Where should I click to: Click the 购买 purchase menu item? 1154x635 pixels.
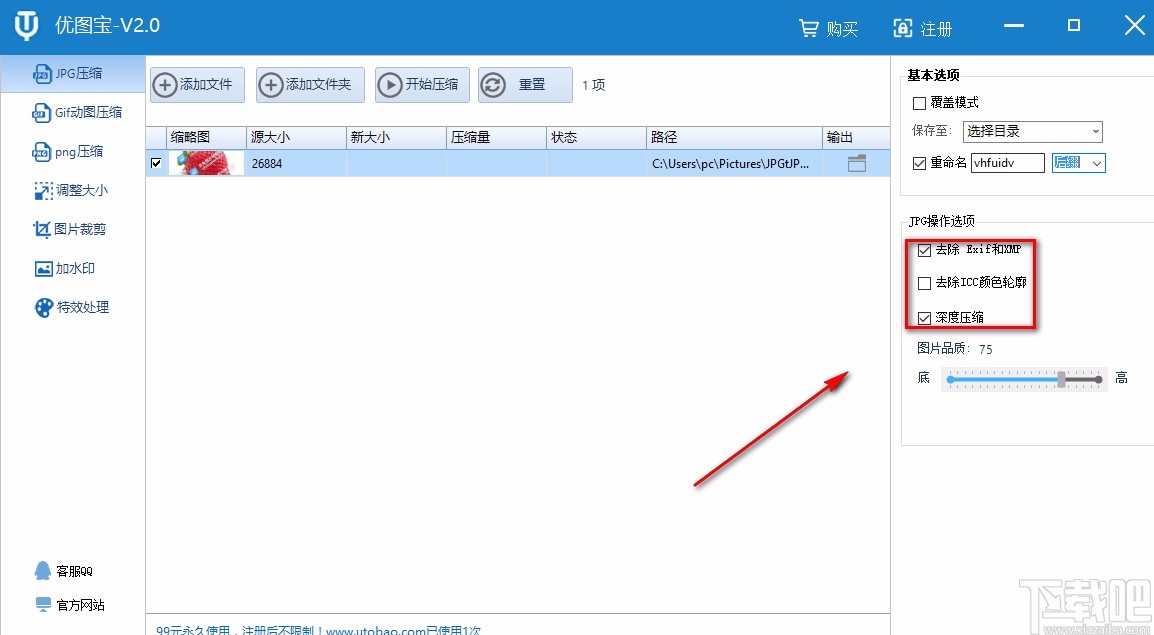click(829, 29)
